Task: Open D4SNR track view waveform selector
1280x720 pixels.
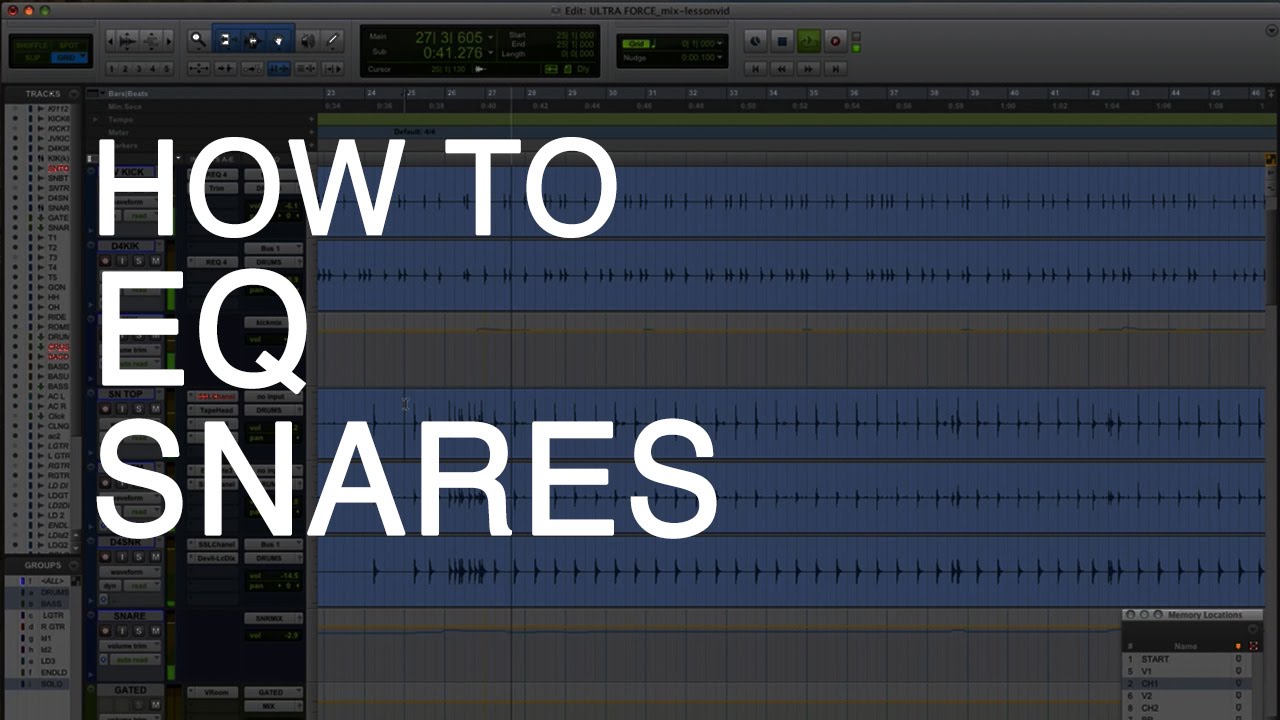Action: (x=130, y=572)
